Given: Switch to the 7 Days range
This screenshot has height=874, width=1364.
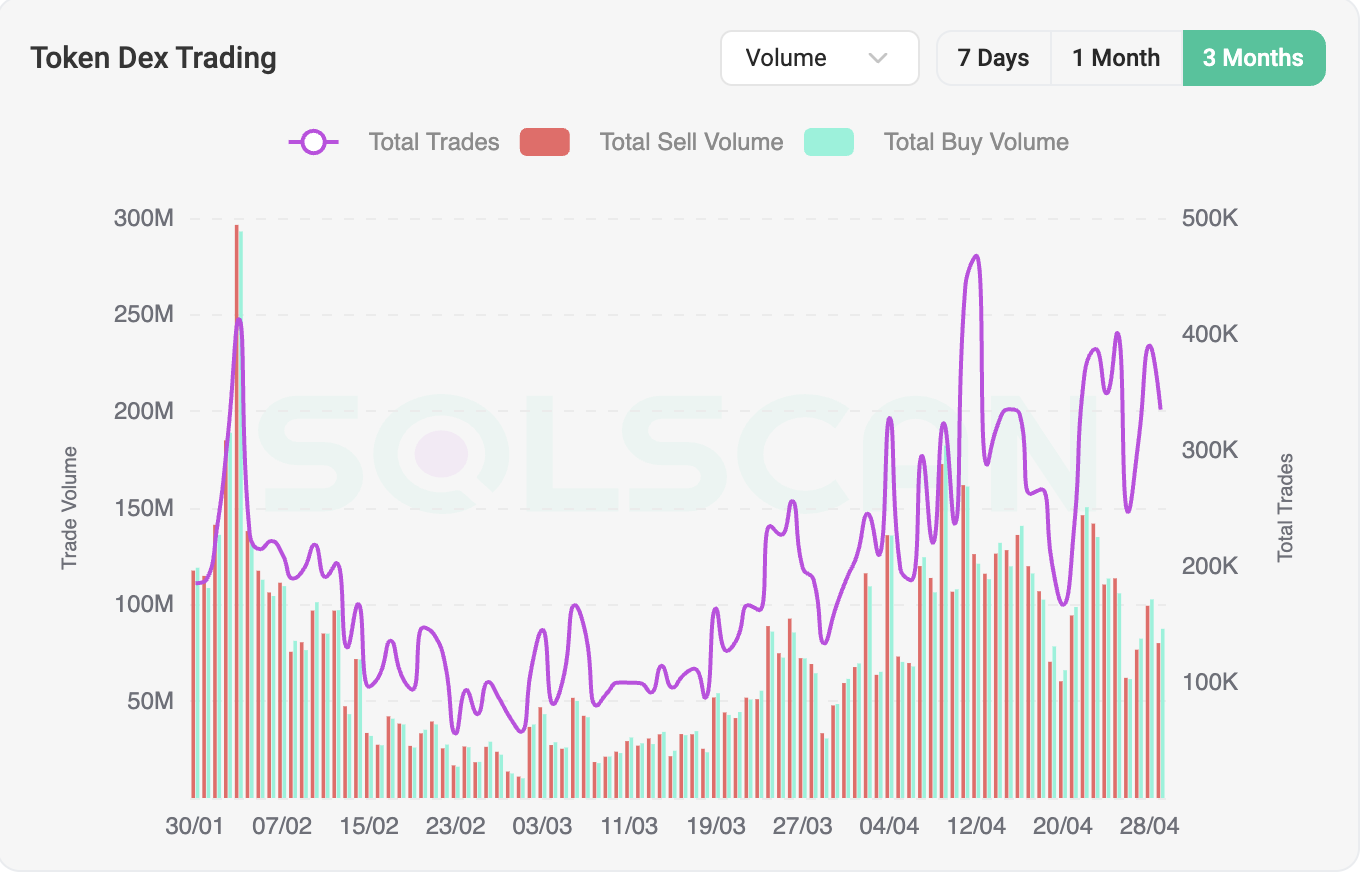Looking at the screenshot, I should pos(993,58).
